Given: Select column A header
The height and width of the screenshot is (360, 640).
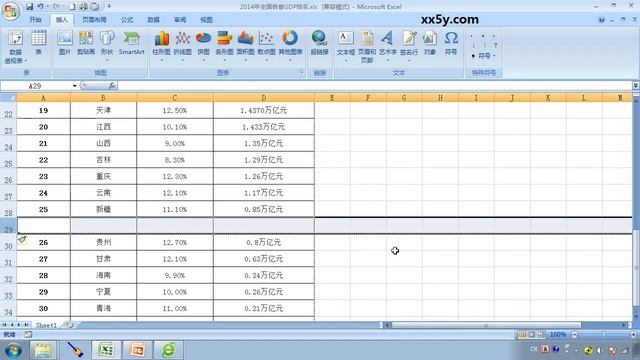Looking at the screenshot, I should coord(43,98).
